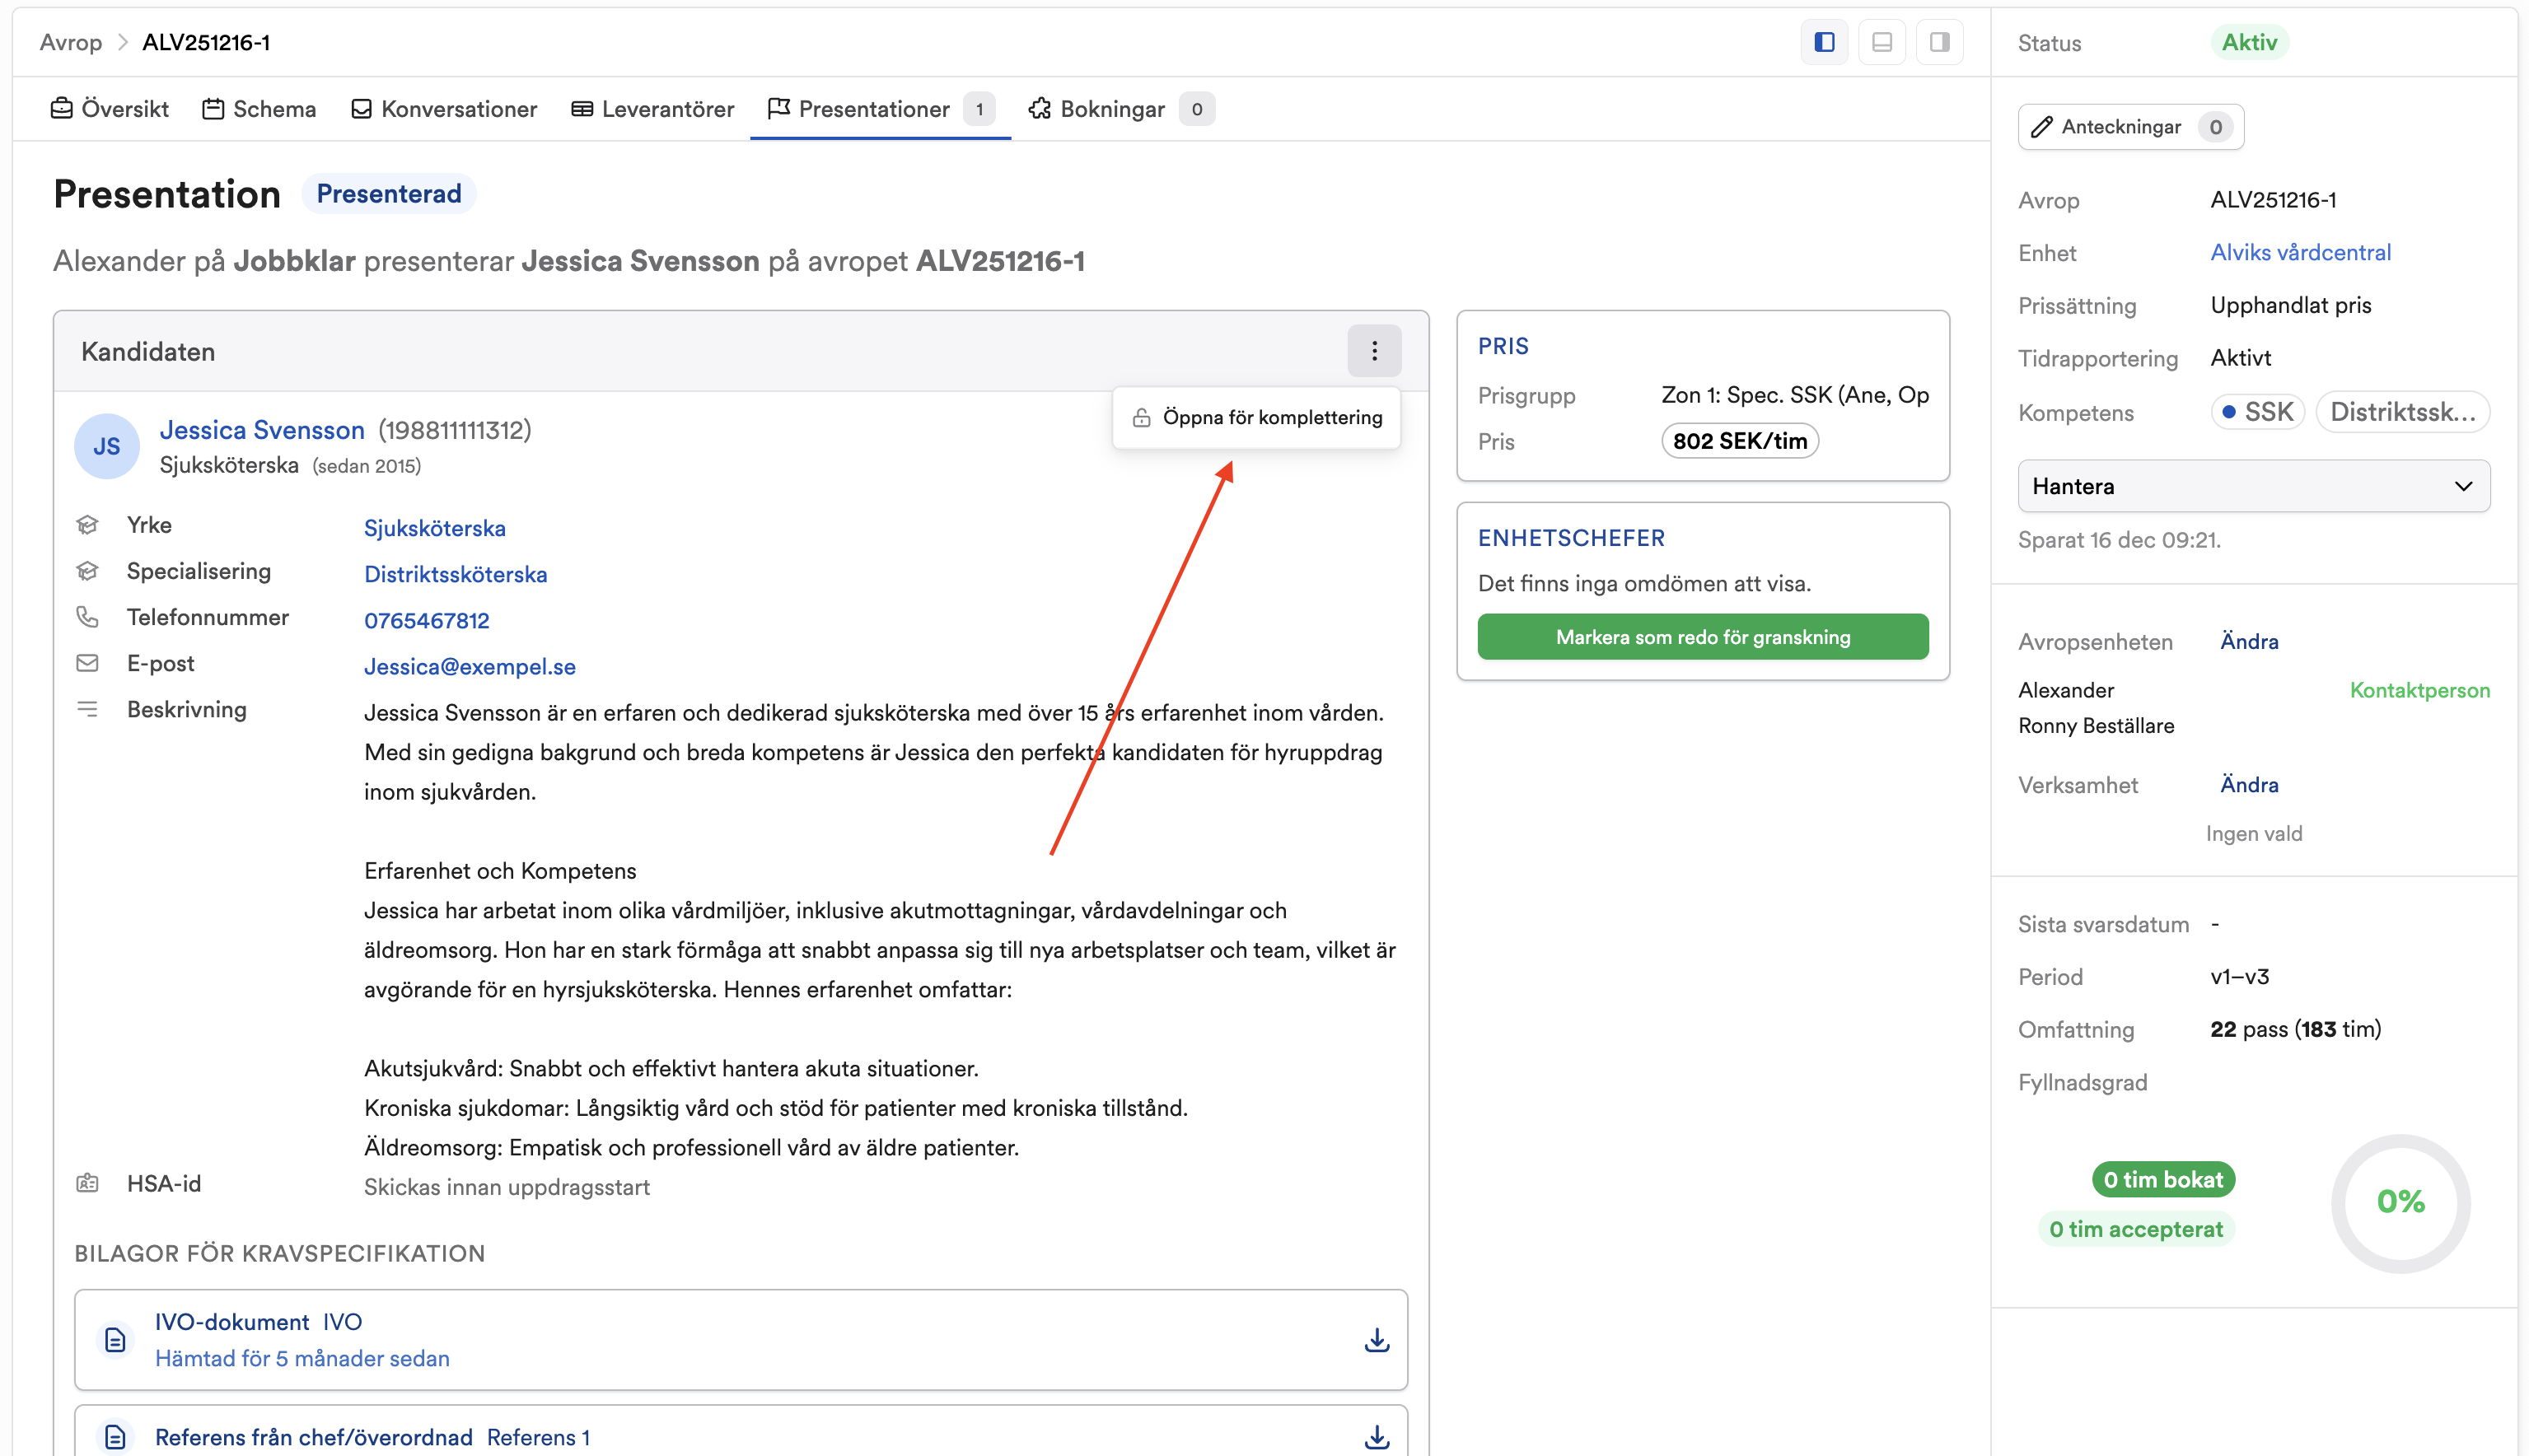Click the 802 SEK/tim price badge
Viewport: 2529px width, 1456px height.
pyautogui.click(x=1740, y=441)
